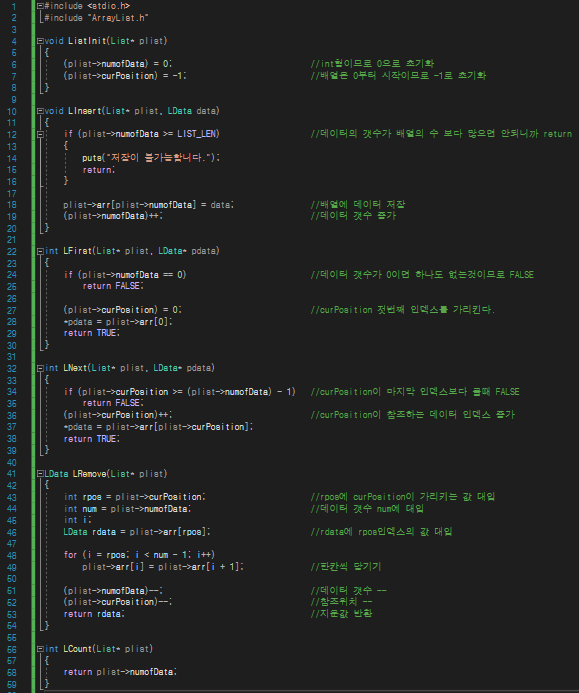The image size is (579, 693).
Task: Click LData rdata declaration on line 46
Action: point(137,532)
